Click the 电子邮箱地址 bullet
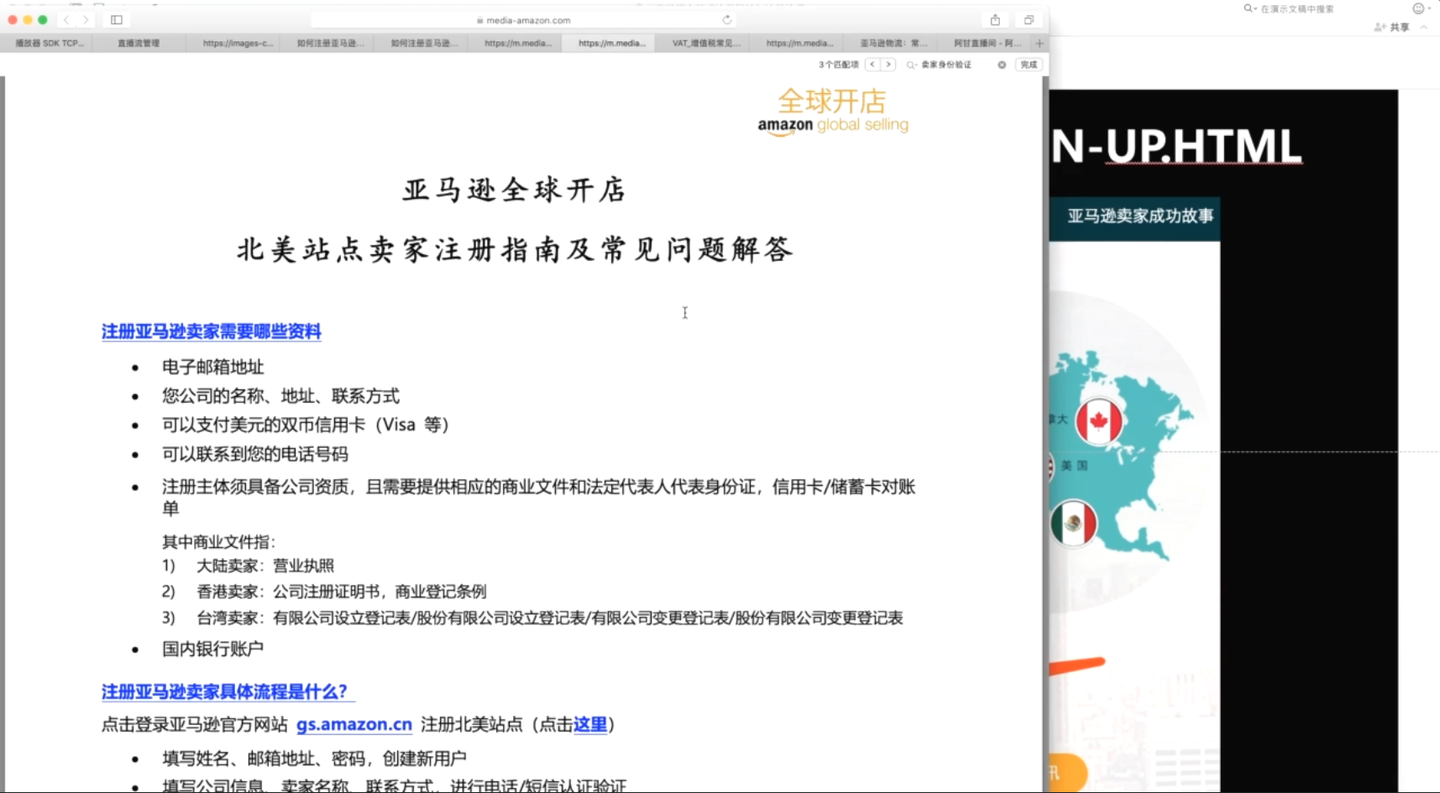Screen dimensions: 1440x793 (213, 367)
